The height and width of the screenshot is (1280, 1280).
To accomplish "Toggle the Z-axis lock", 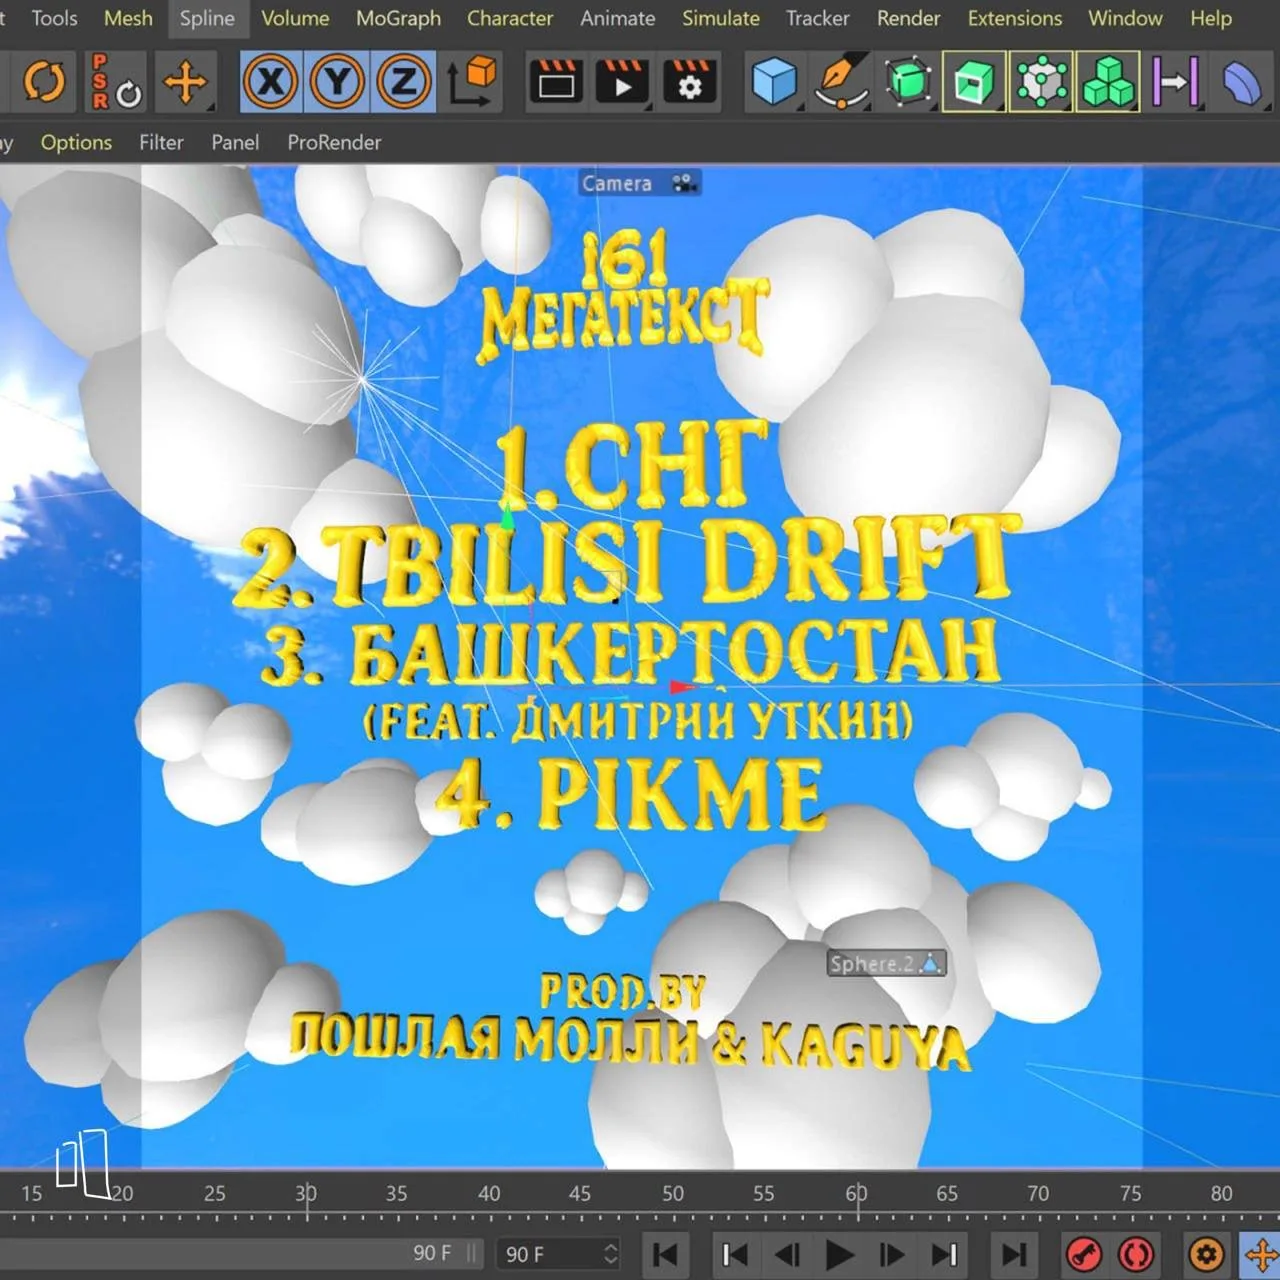I will click(403, 82).
